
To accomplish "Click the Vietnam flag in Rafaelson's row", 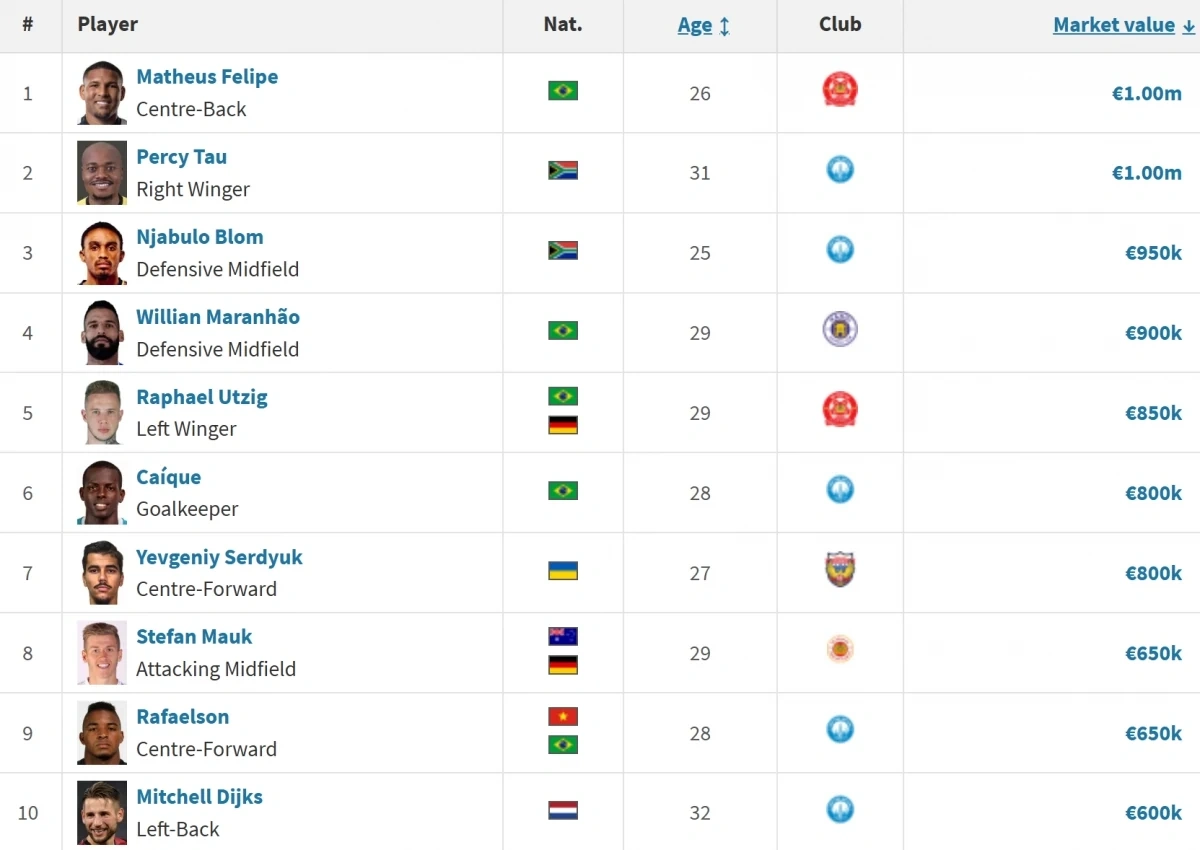I will 562,717.
